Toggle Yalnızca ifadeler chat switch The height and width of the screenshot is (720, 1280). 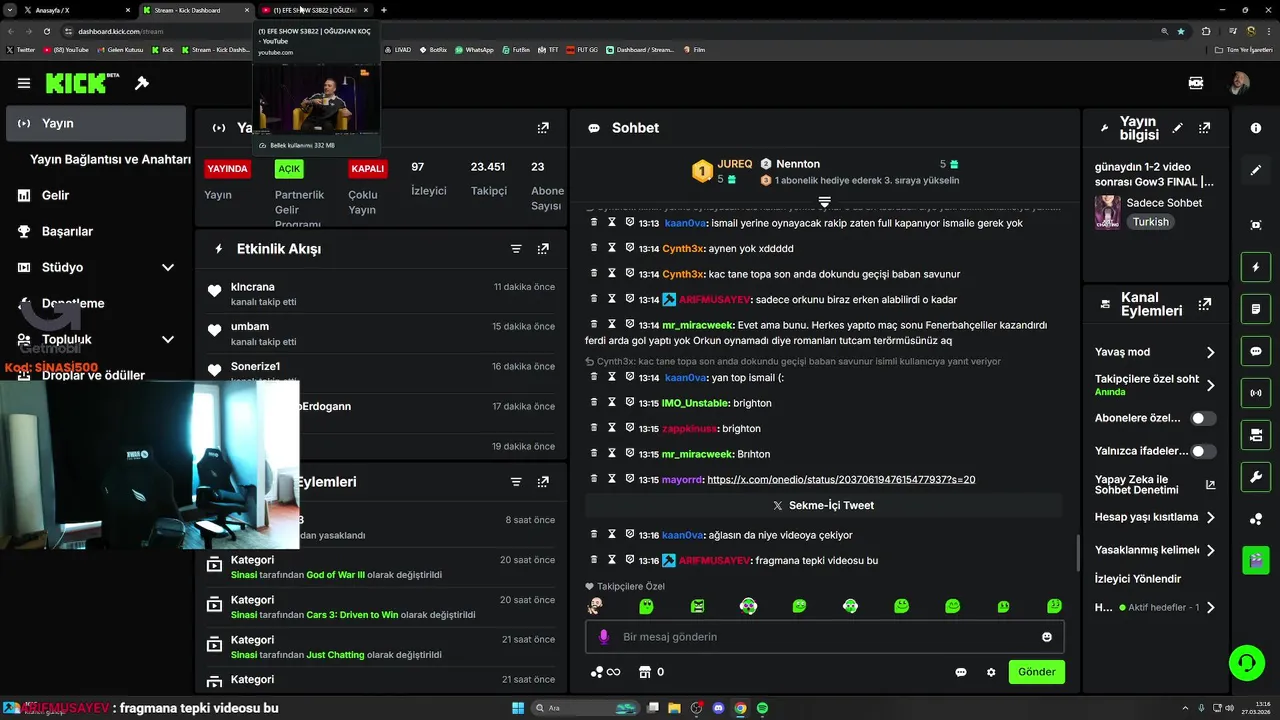1204,451
